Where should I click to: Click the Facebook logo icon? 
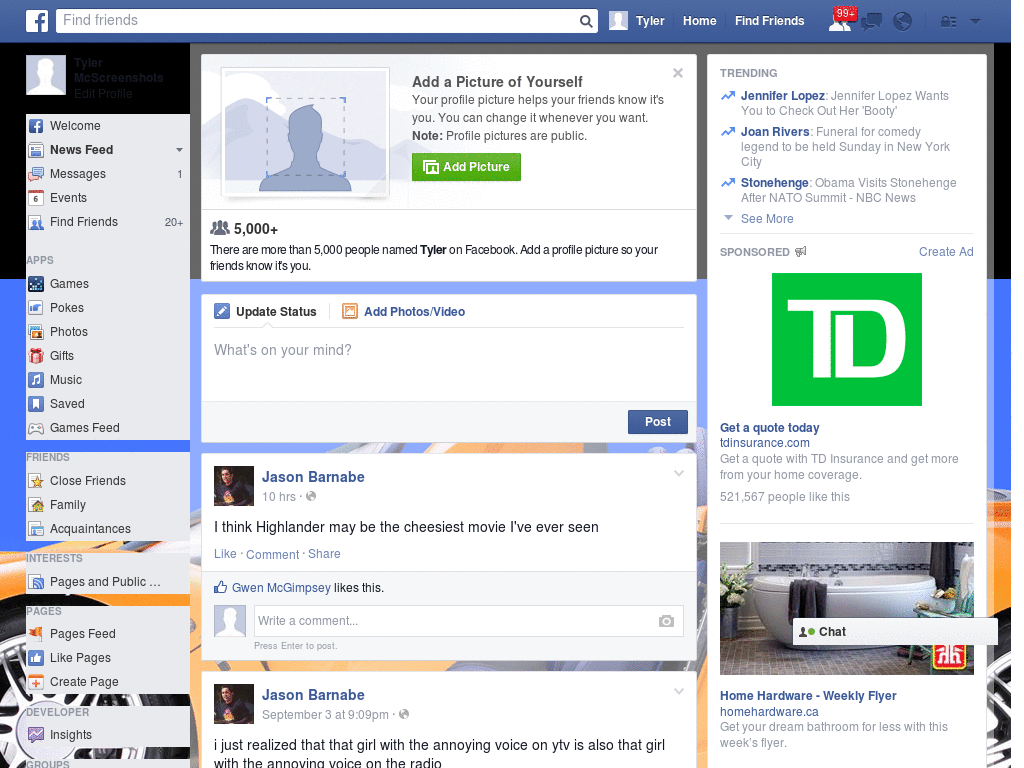(37, 21)
